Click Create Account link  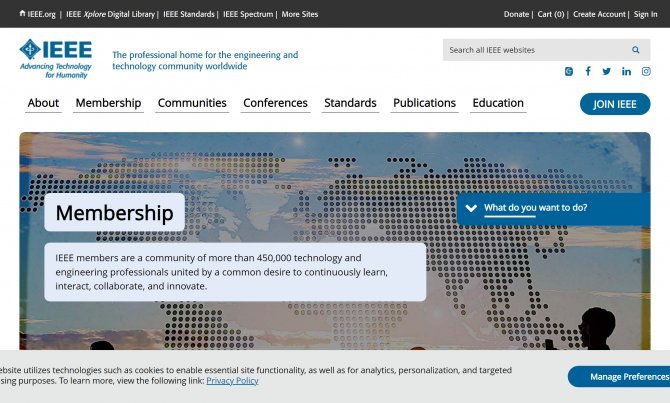(x=599, y=14)
